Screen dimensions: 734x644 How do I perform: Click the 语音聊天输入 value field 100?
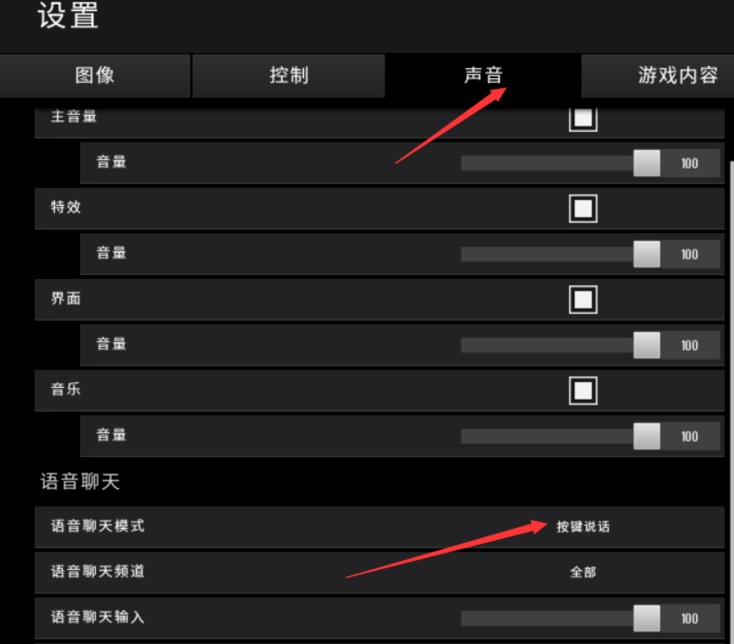click(690, 618)
